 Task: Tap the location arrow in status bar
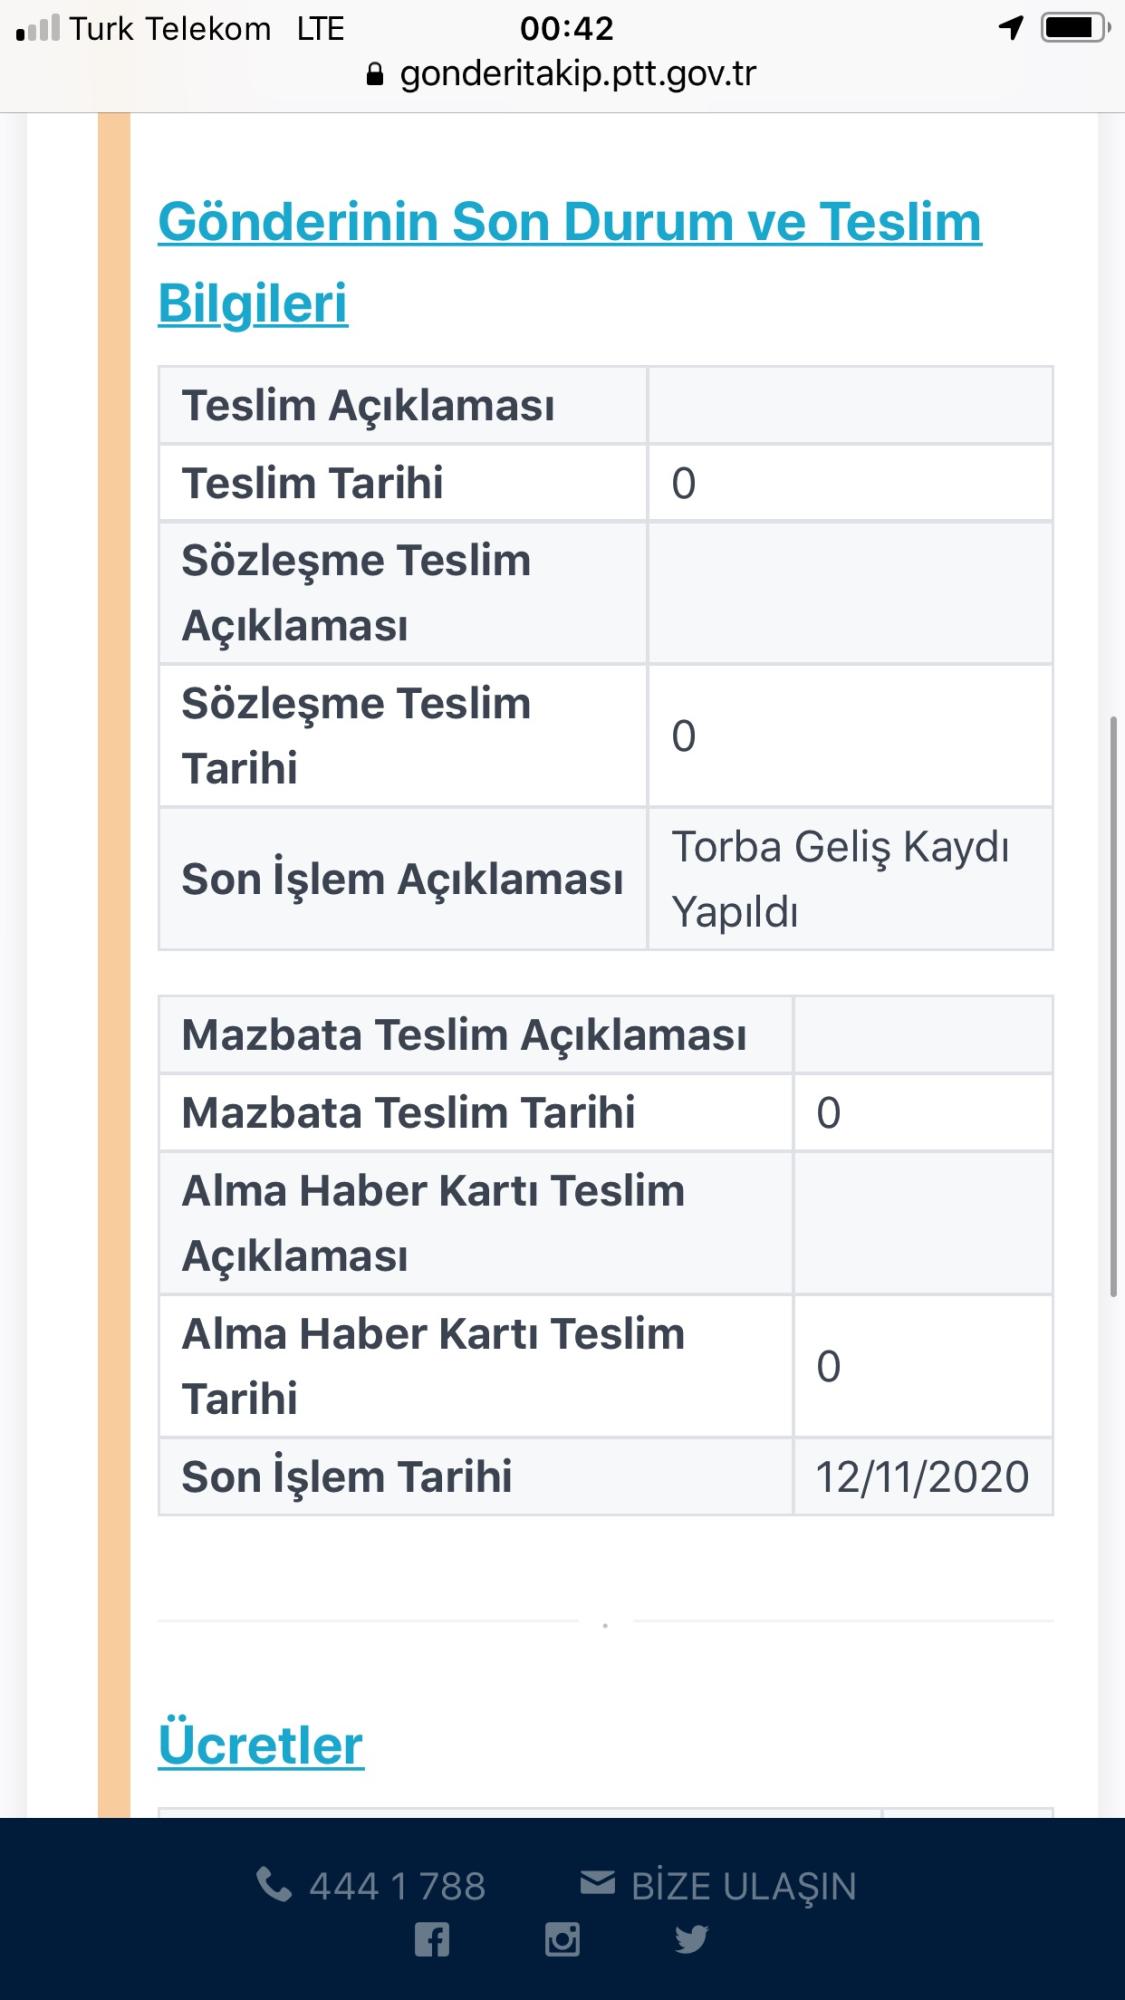1011,28
